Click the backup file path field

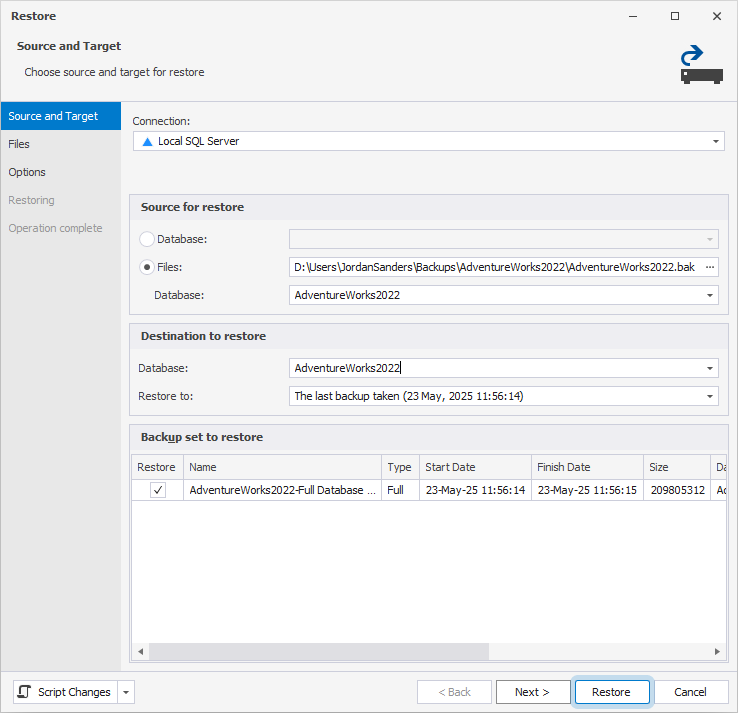(494, 267)
